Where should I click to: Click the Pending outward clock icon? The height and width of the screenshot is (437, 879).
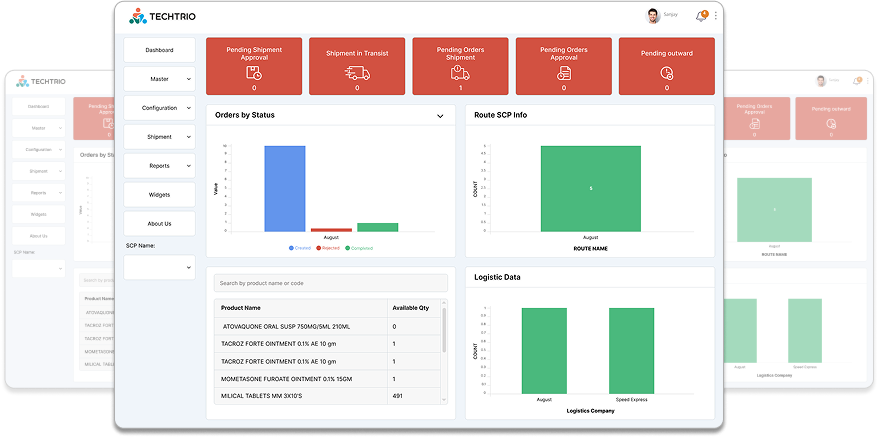tap(667, 73)
